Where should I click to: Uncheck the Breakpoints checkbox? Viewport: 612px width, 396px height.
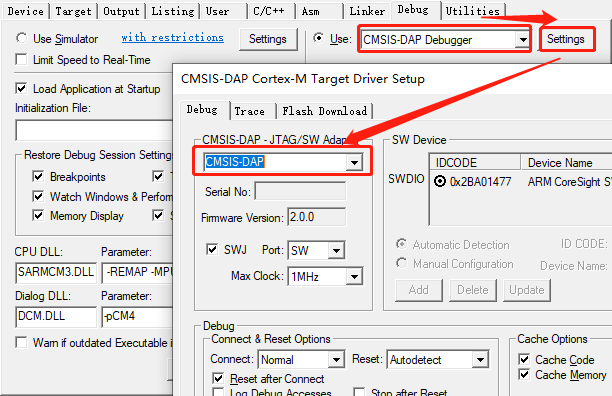pos(38,176)
